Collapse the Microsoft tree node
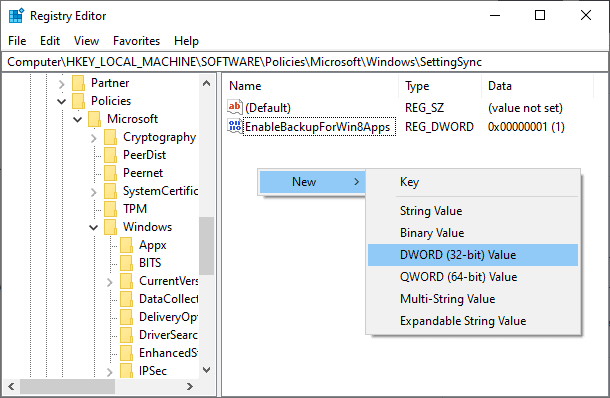610x398 pixels. coord(78,119)
